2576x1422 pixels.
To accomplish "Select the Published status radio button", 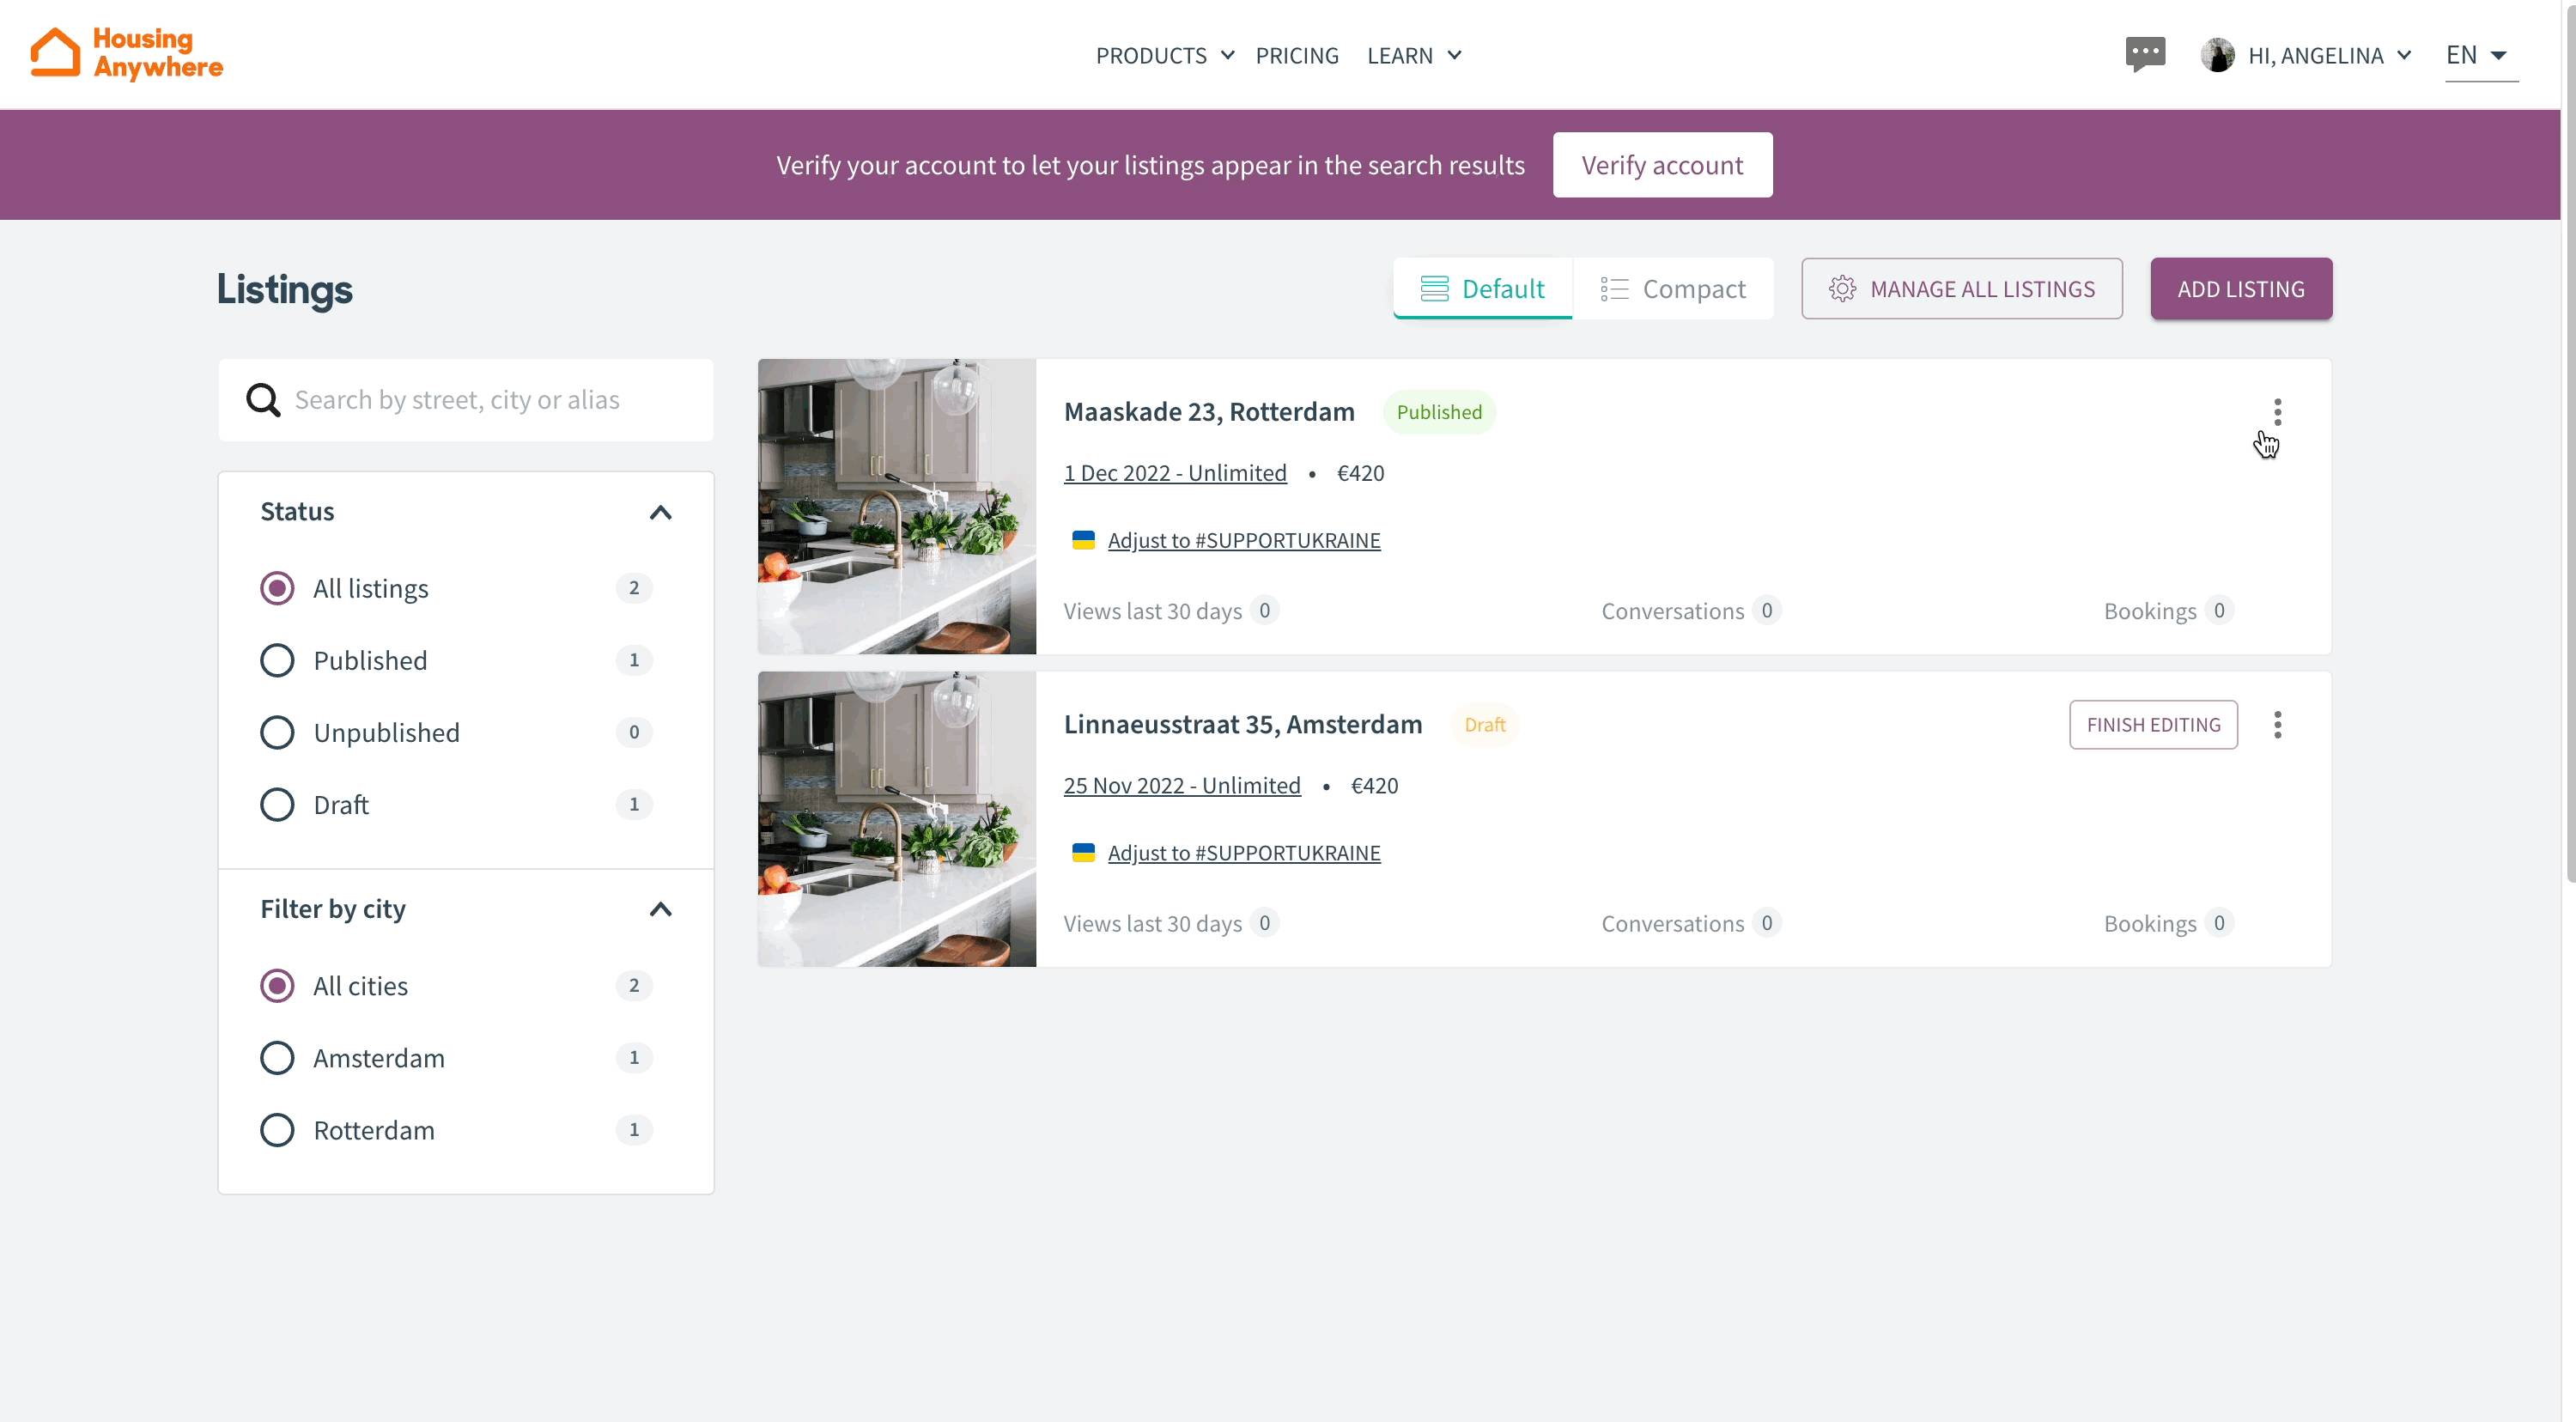I will (x=277, y=660).
